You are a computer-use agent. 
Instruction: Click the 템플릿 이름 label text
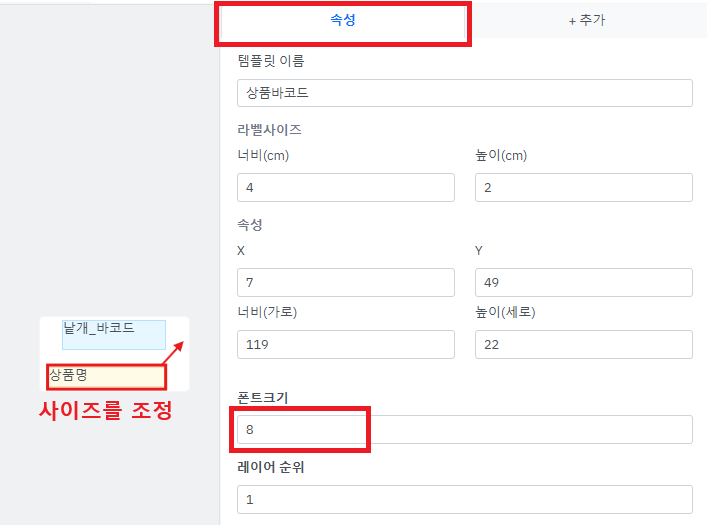pos(270,61)
